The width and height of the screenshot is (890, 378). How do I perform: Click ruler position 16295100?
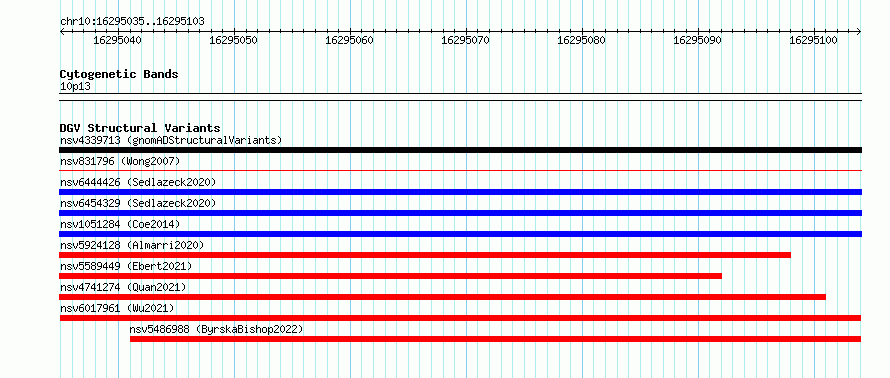coord(813,40)
